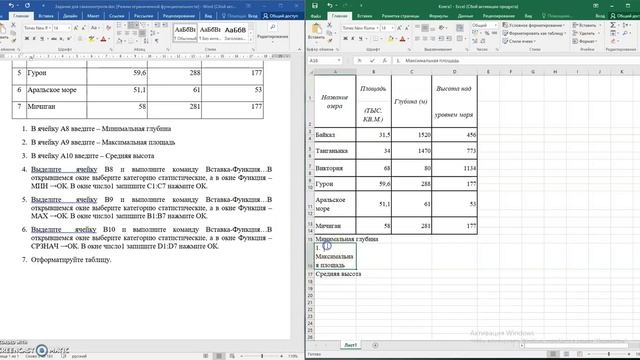Click Decrease font size in Excel

[x=407, y=28]
